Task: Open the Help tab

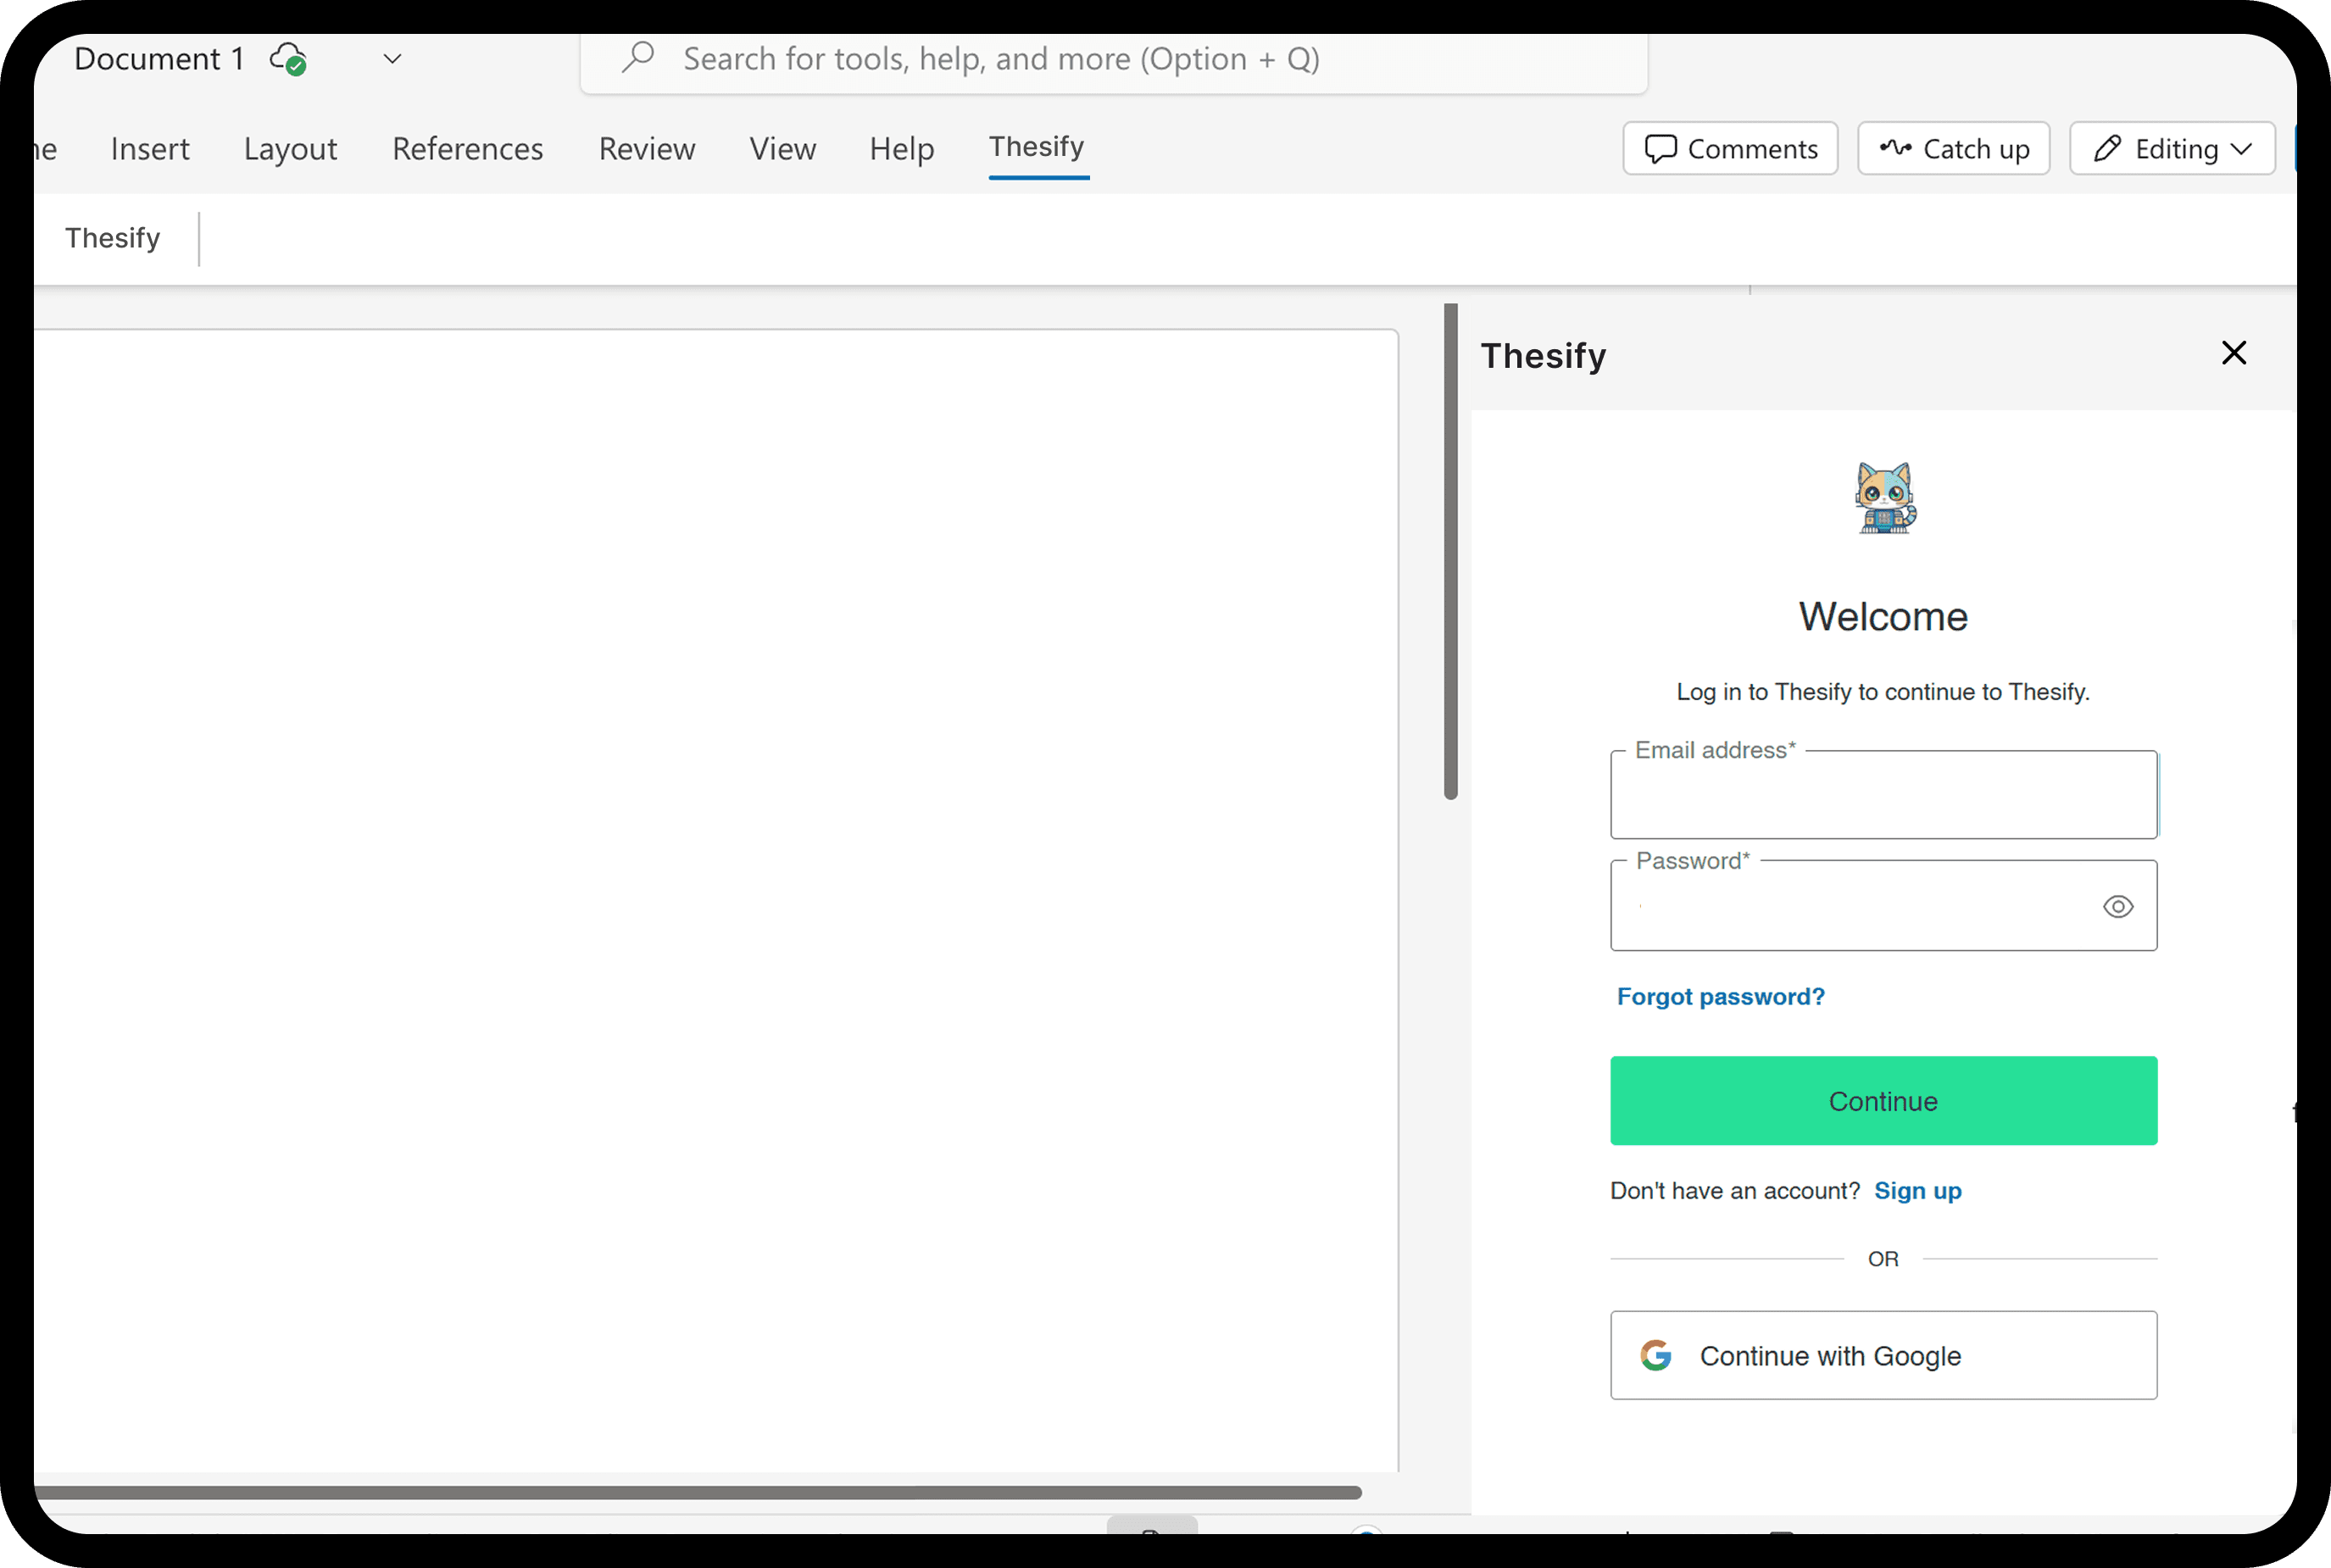Action: pos(901,149)
